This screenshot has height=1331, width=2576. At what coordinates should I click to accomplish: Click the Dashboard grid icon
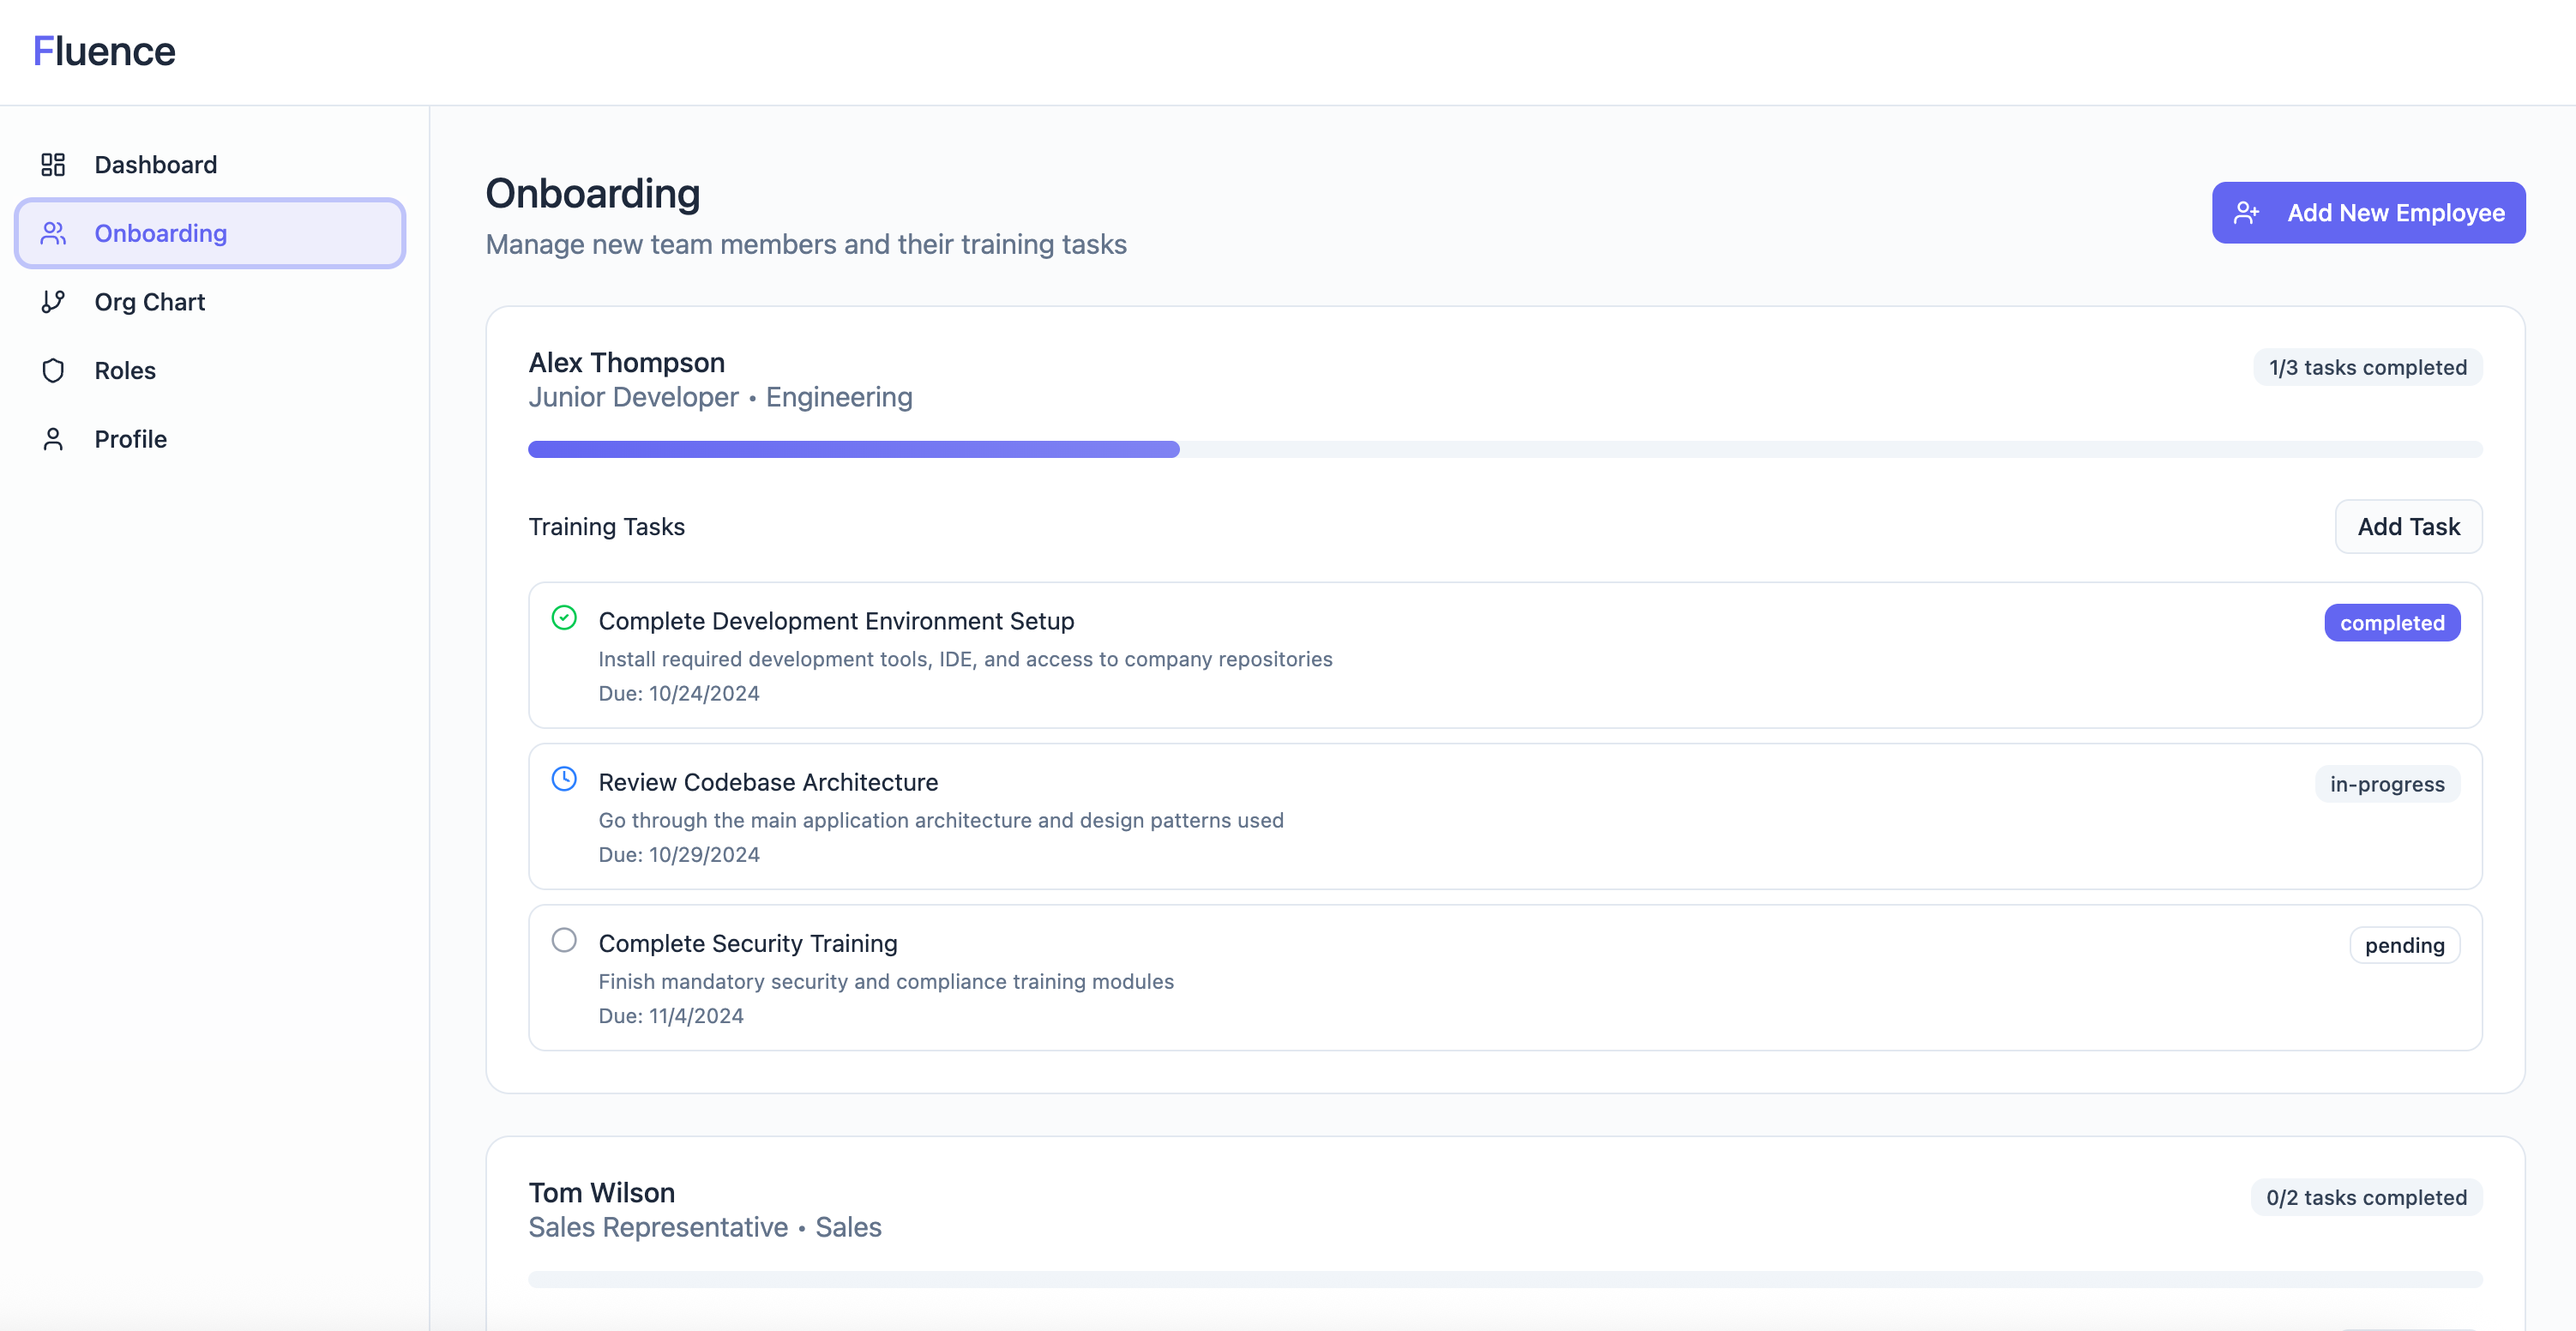tap(53, 164)
